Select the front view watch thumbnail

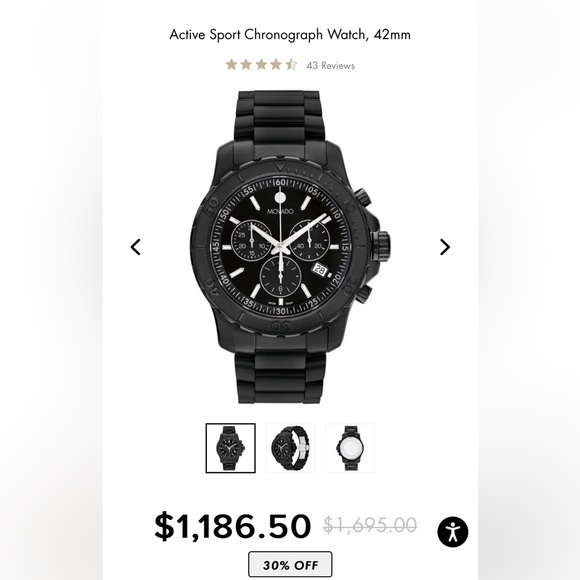tap(230, 448)
